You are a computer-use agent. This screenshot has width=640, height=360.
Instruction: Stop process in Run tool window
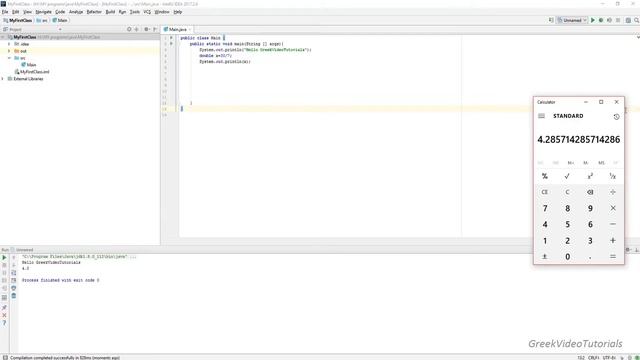point(4,265)
